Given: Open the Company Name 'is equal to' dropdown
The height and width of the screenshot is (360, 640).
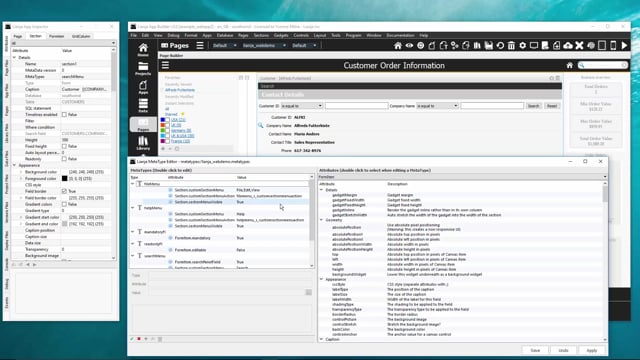Looking at the screenshot, I should [437, 106].
